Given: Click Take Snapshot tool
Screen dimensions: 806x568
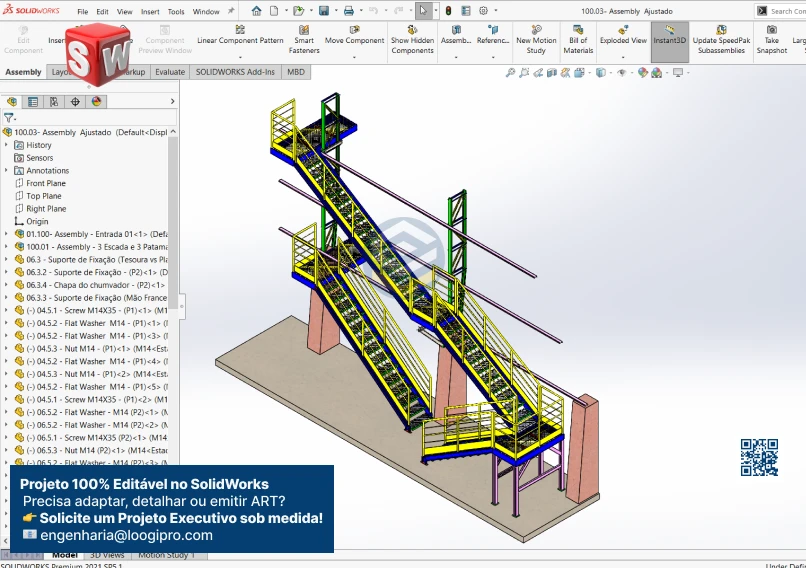Looking at the screenshot, I should tap(771, 40).
